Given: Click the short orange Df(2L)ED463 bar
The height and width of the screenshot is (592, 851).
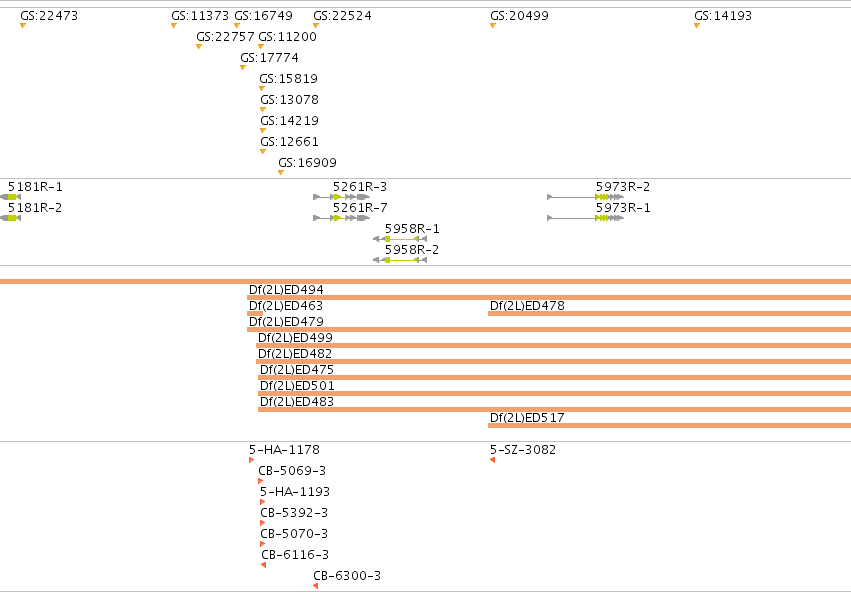Looking at the screenshot, I should (255, 314).
